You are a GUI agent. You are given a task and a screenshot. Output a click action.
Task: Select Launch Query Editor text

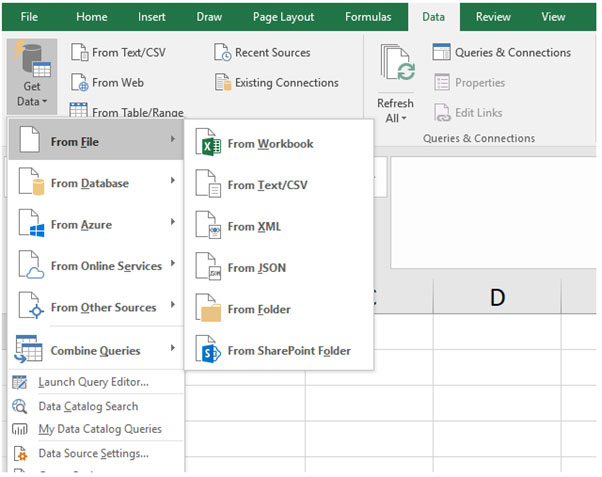[93, 382]
